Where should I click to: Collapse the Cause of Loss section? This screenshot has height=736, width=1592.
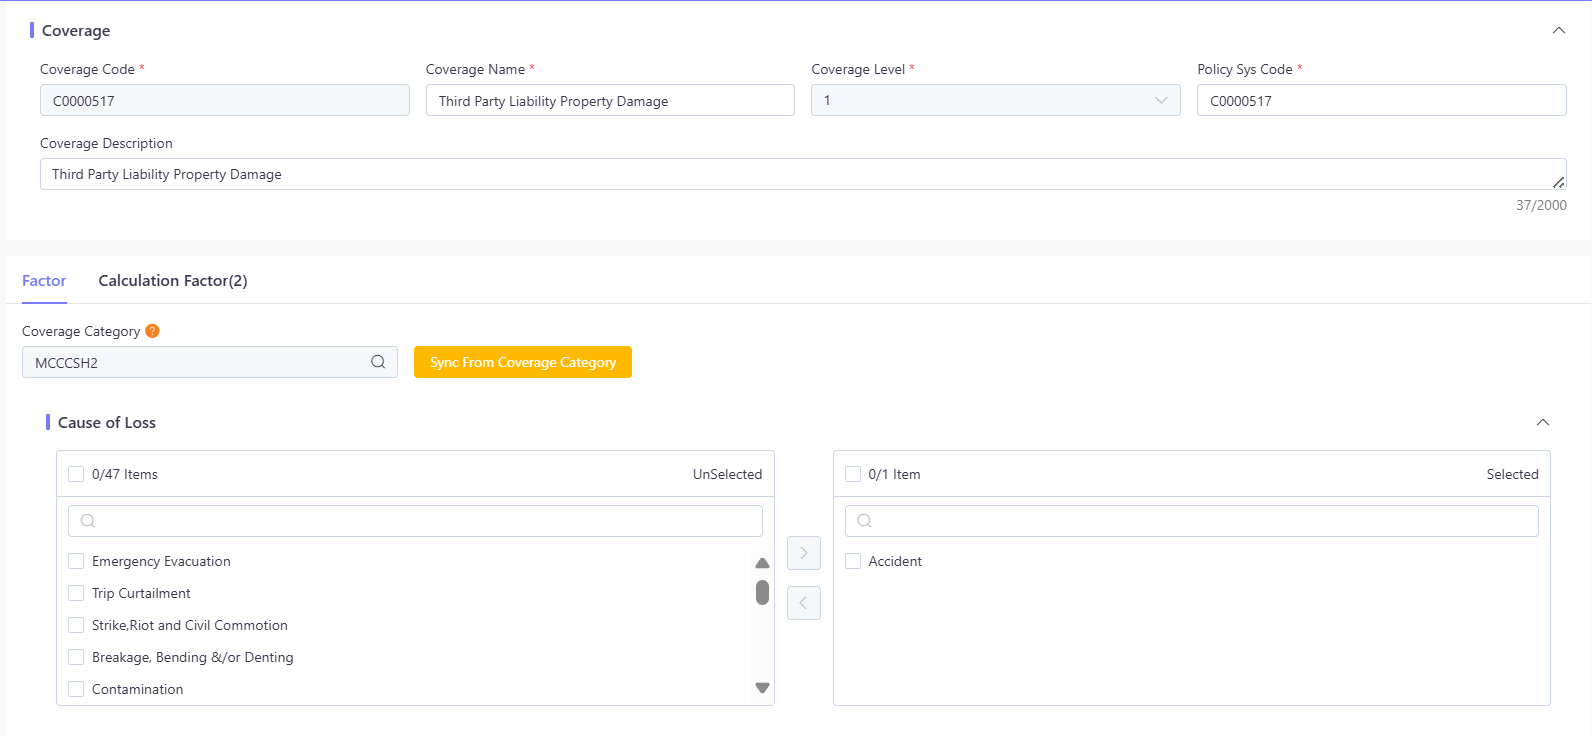point(1543,422)
